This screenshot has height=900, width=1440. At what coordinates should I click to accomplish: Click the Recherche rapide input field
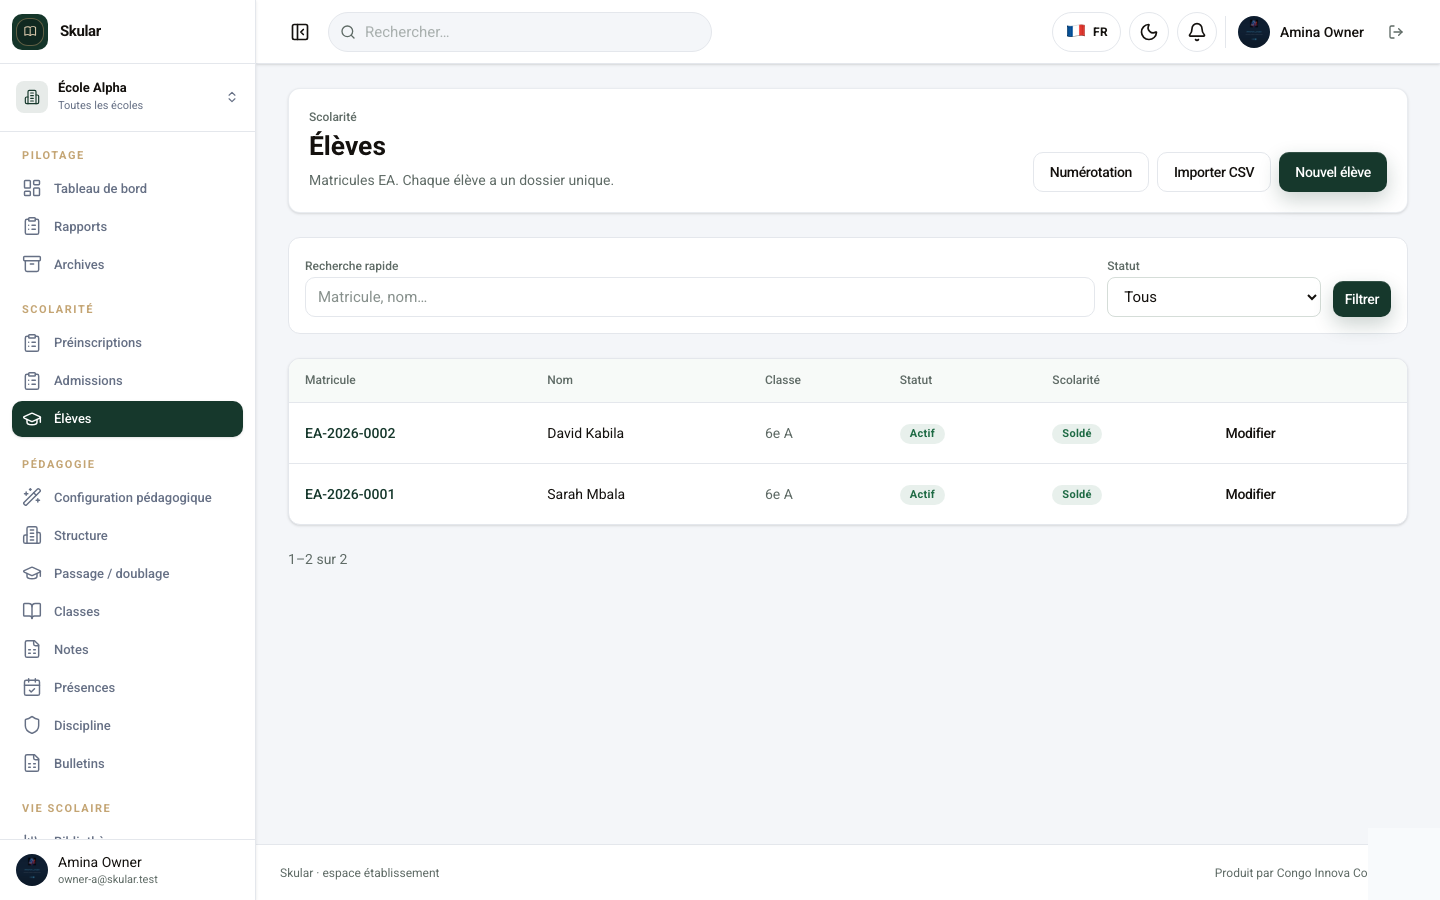pyautogui.click(x=700, y=297)
